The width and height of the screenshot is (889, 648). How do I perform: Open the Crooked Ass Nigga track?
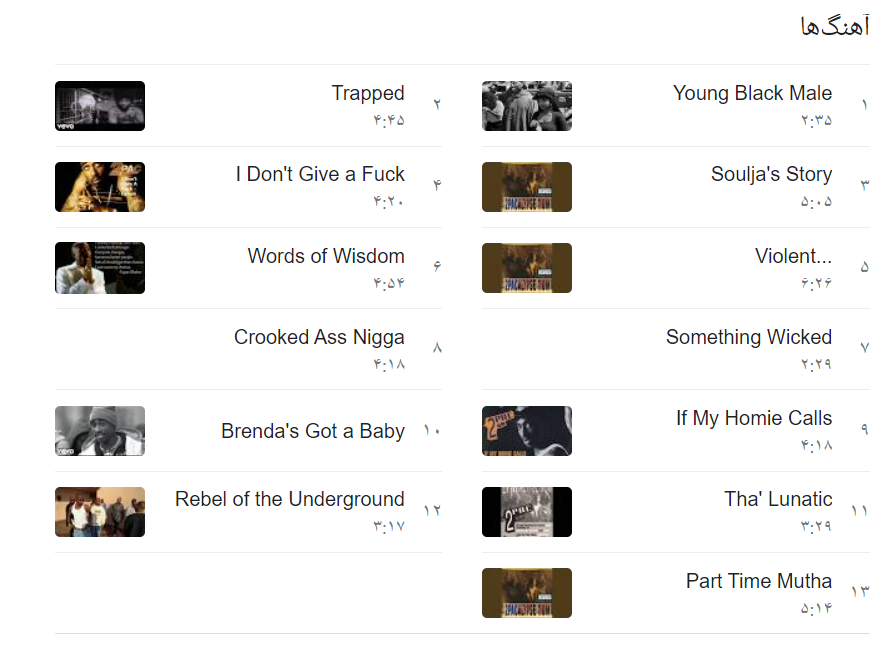pos(319,337)
